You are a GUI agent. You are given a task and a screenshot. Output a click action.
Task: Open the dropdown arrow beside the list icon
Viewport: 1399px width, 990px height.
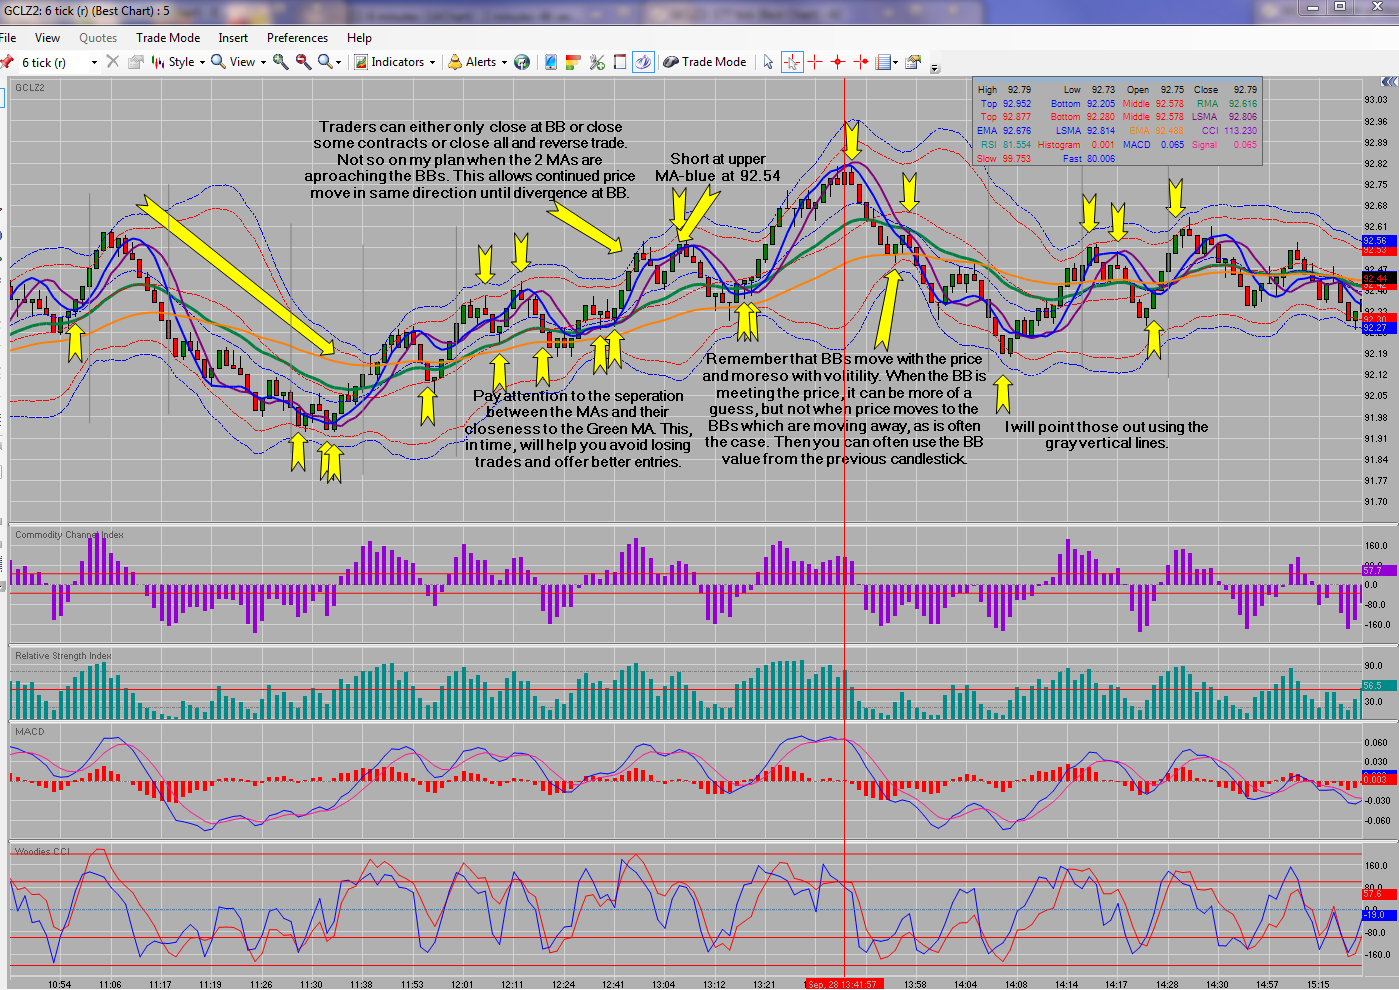pyautogui.click(x=895, y=62)
